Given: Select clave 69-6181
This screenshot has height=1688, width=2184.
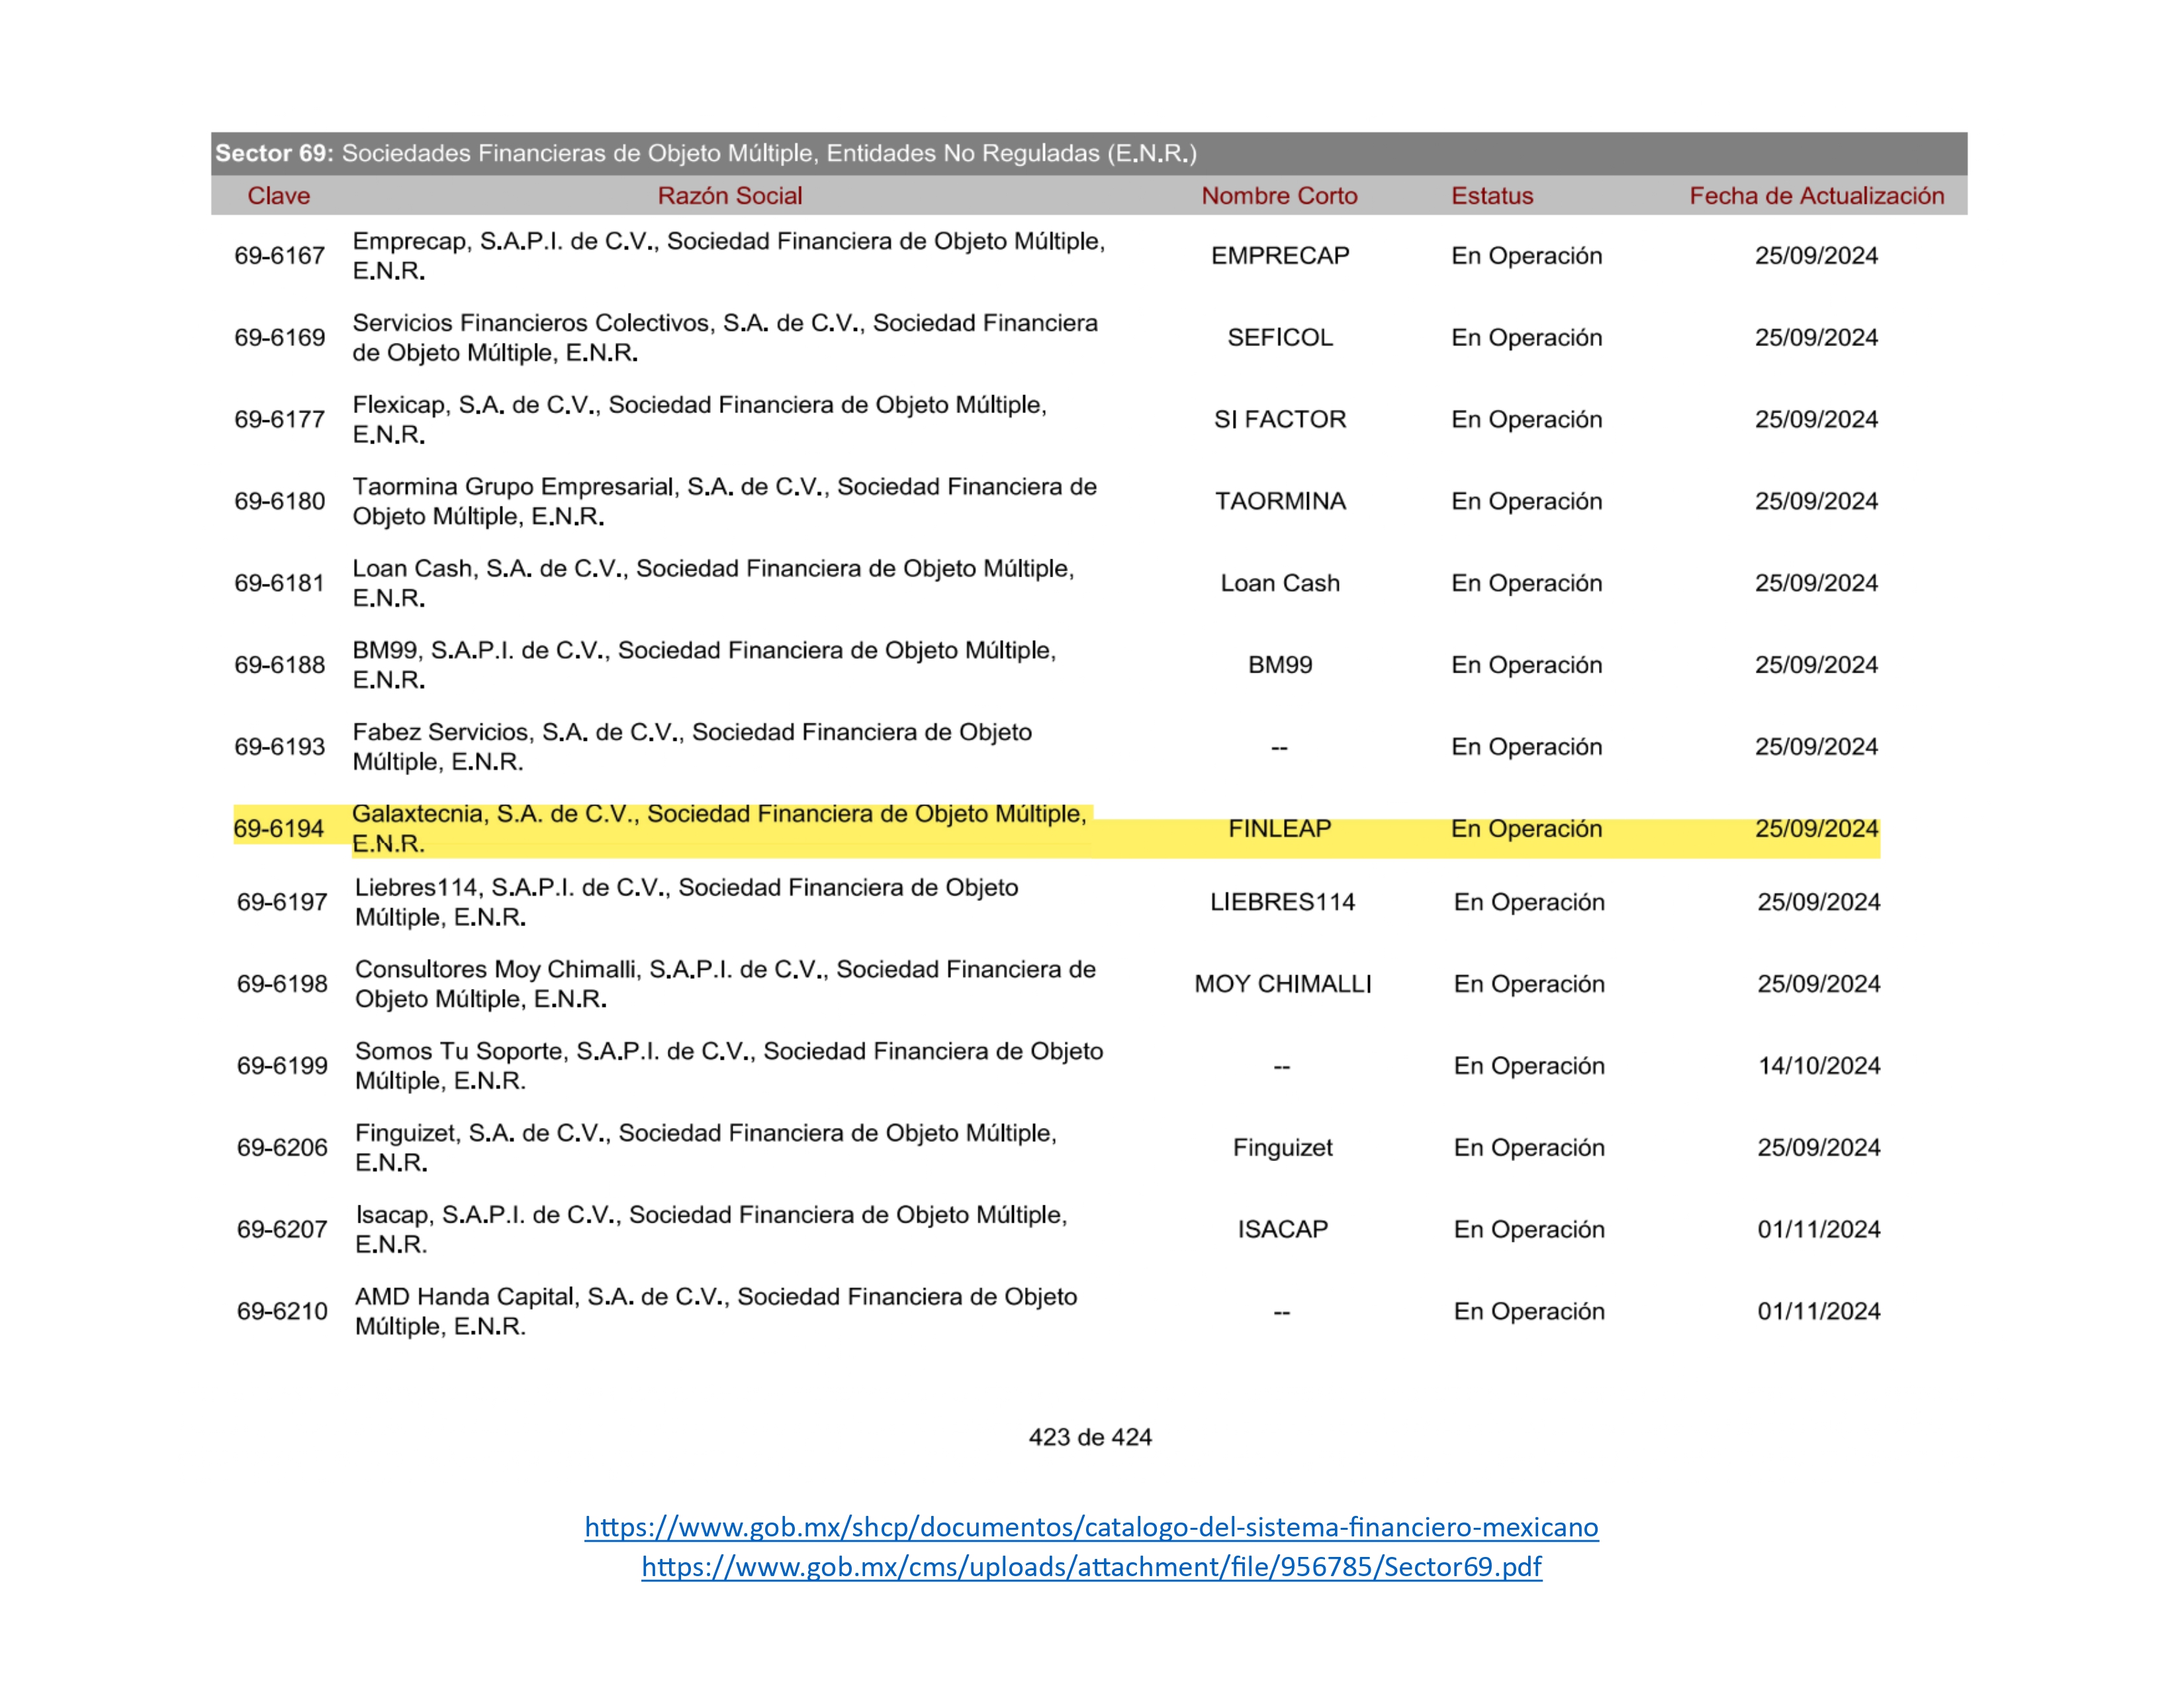Looking at the screenshot, I should point(280,584).
